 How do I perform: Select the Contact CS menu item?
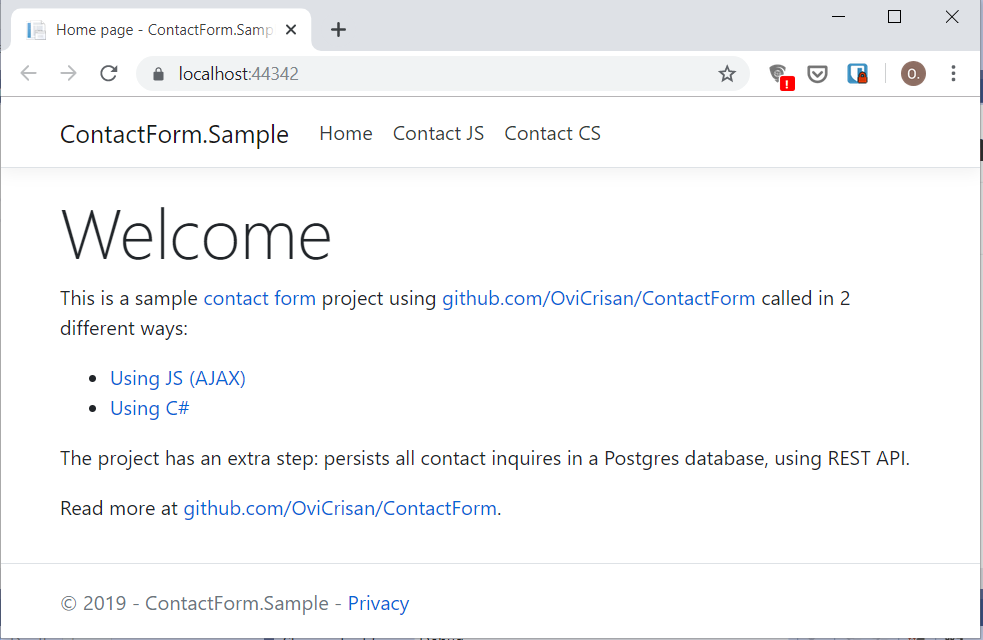click(552, 132)
